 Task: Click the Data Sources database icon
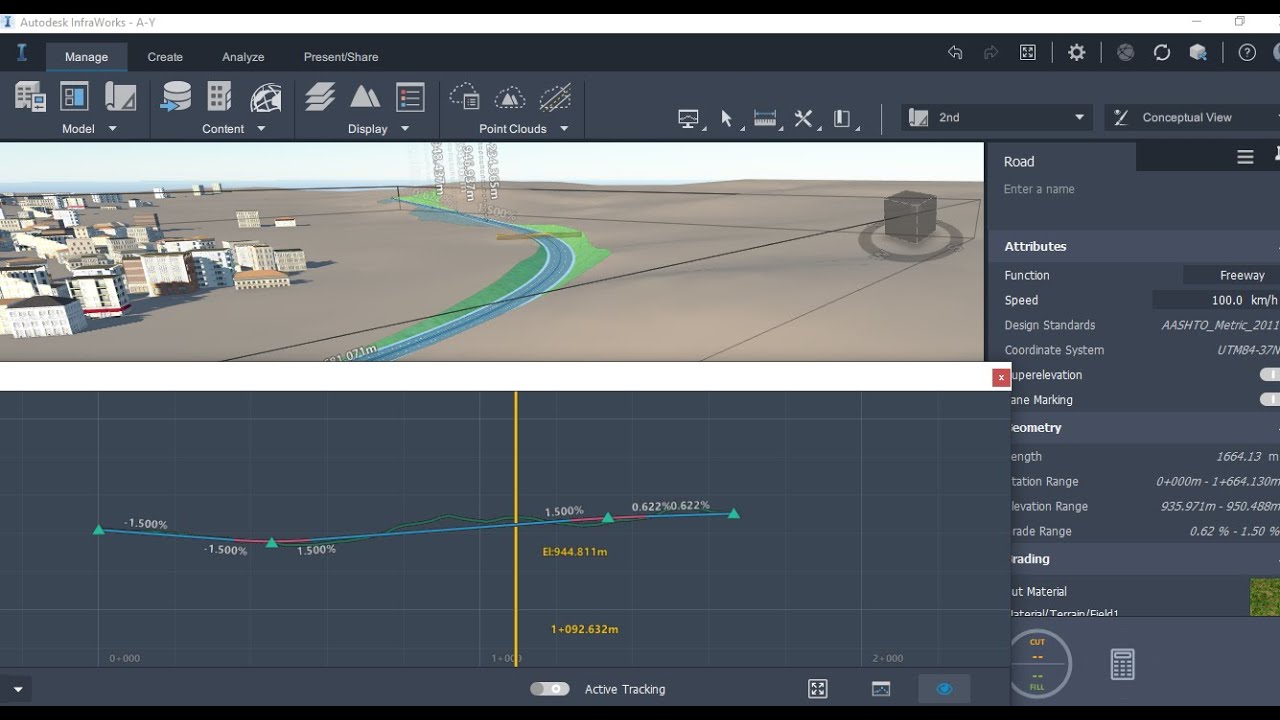[x=176, y=97]
